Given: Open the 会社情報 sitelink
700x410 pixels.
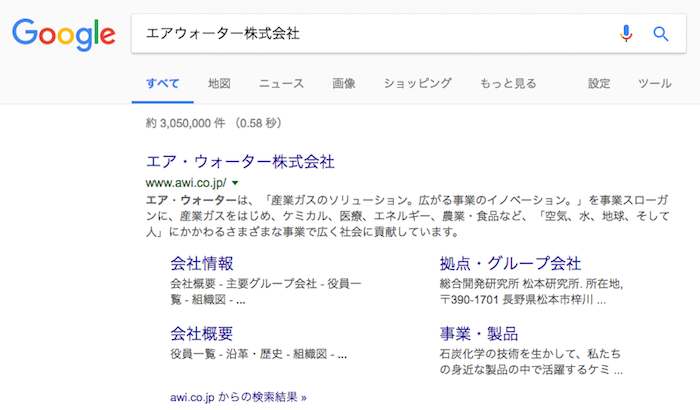Looking at the screenshot, I should point(202,264).
